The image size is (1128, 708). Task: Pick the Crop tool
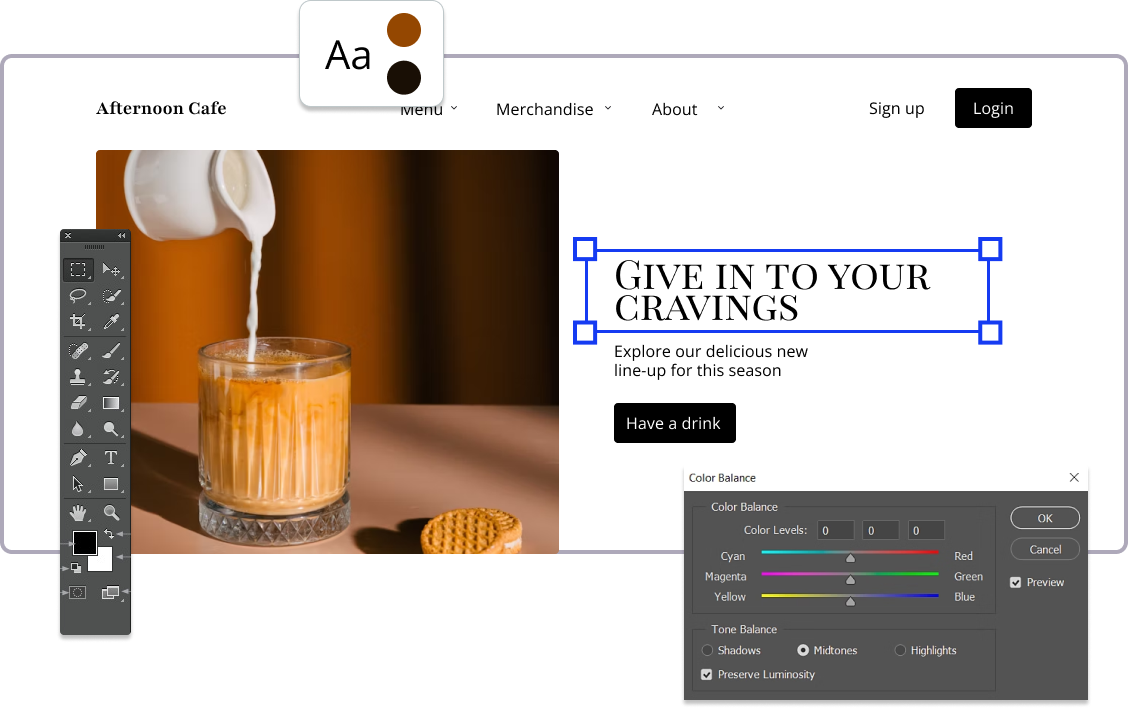(78, 322)
